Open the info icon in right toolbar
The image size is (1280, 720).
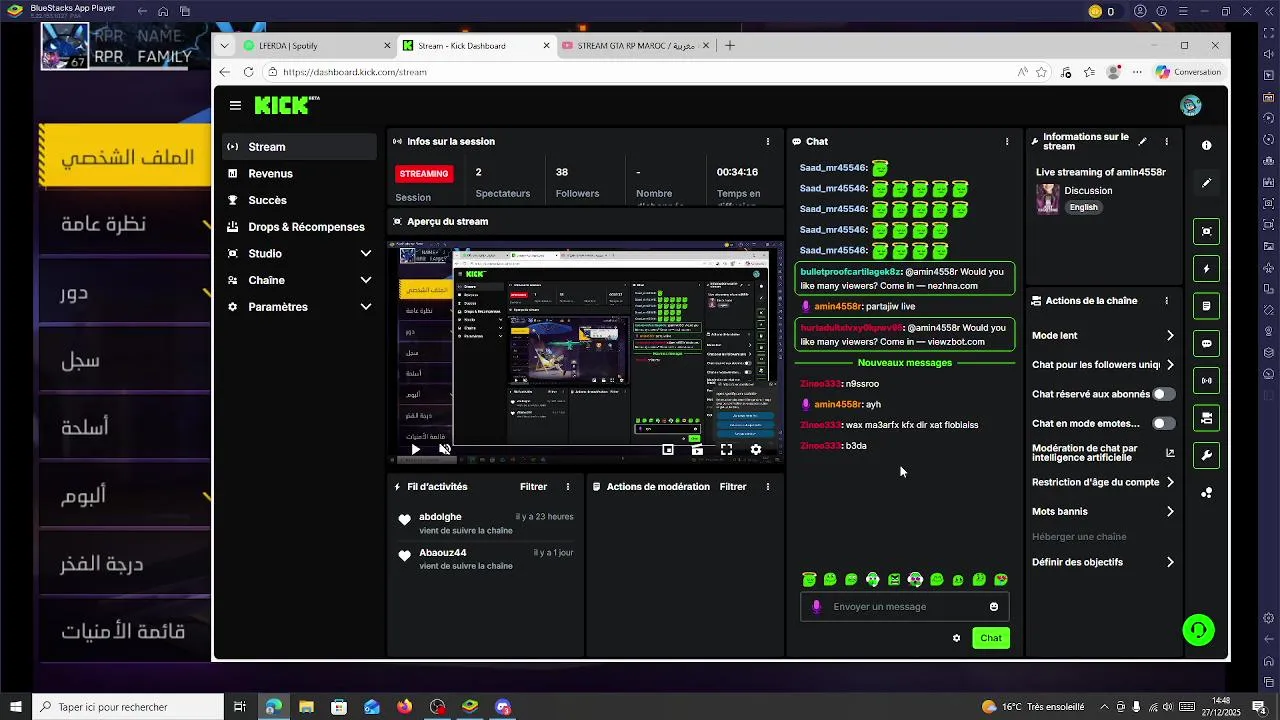click(x=1207, y=145)
